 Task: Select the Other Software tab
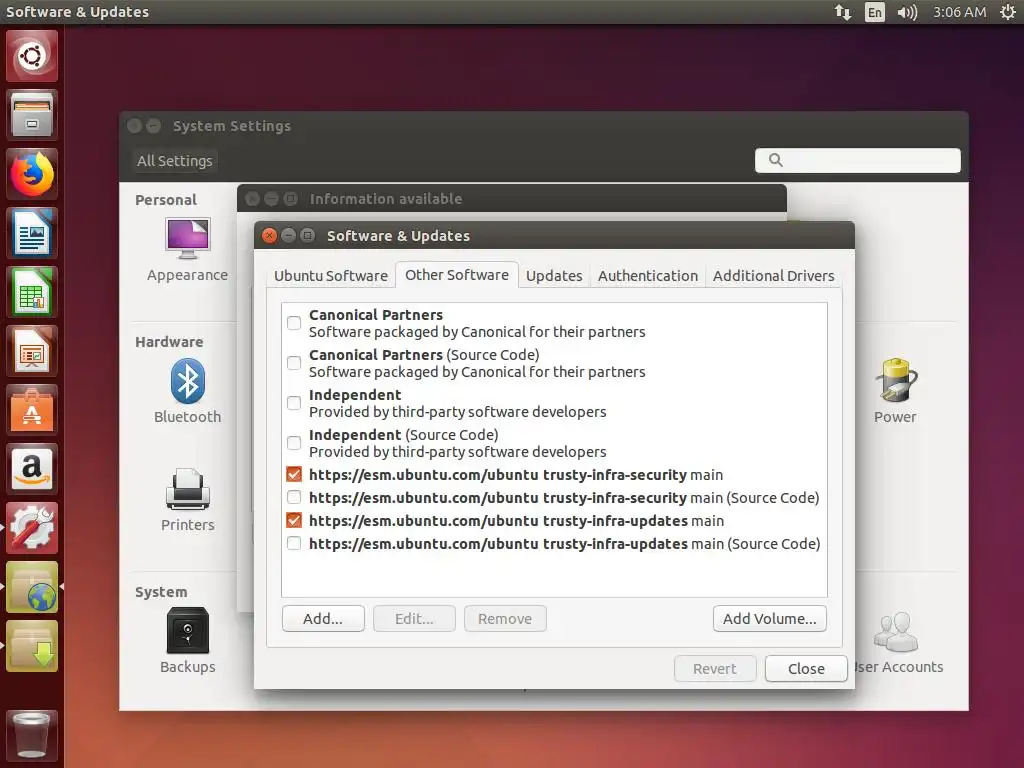pos(456,275)
